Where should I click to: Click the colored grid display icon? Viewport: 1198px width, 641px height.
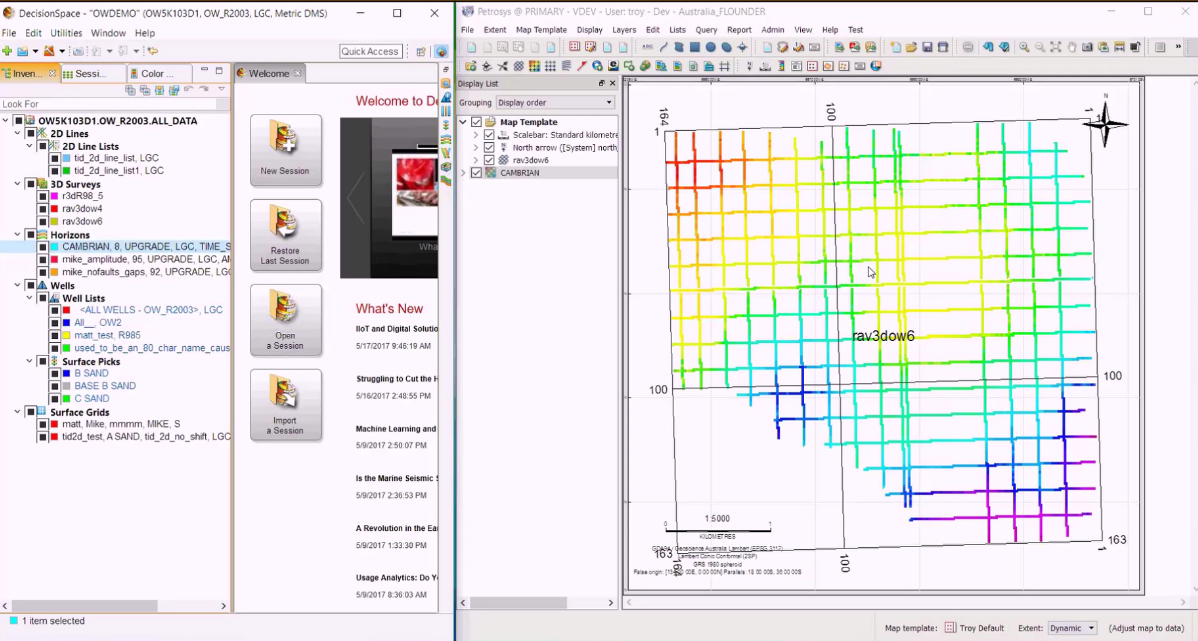534,66
